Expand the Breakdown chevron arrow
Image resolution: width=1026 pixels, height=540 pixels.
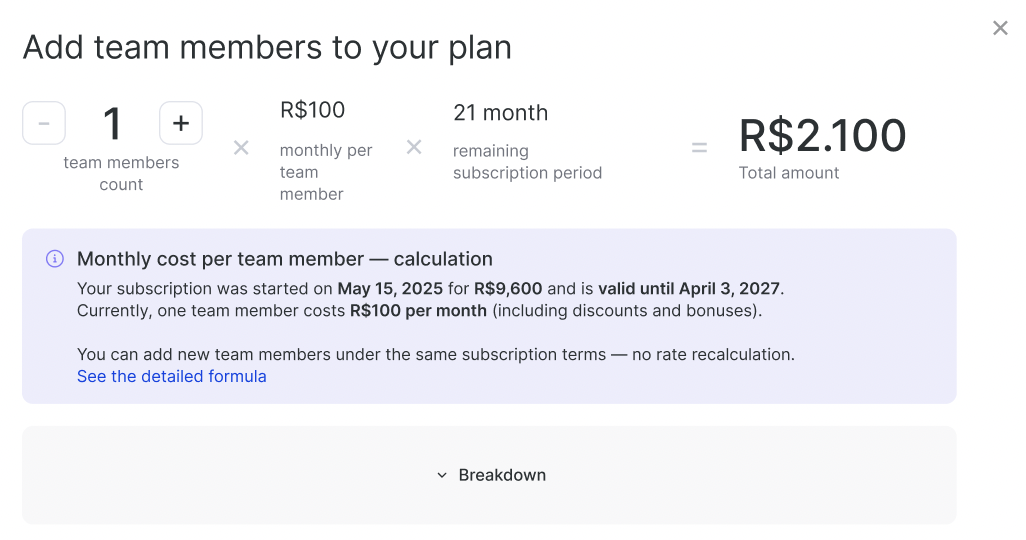[442, 475]
